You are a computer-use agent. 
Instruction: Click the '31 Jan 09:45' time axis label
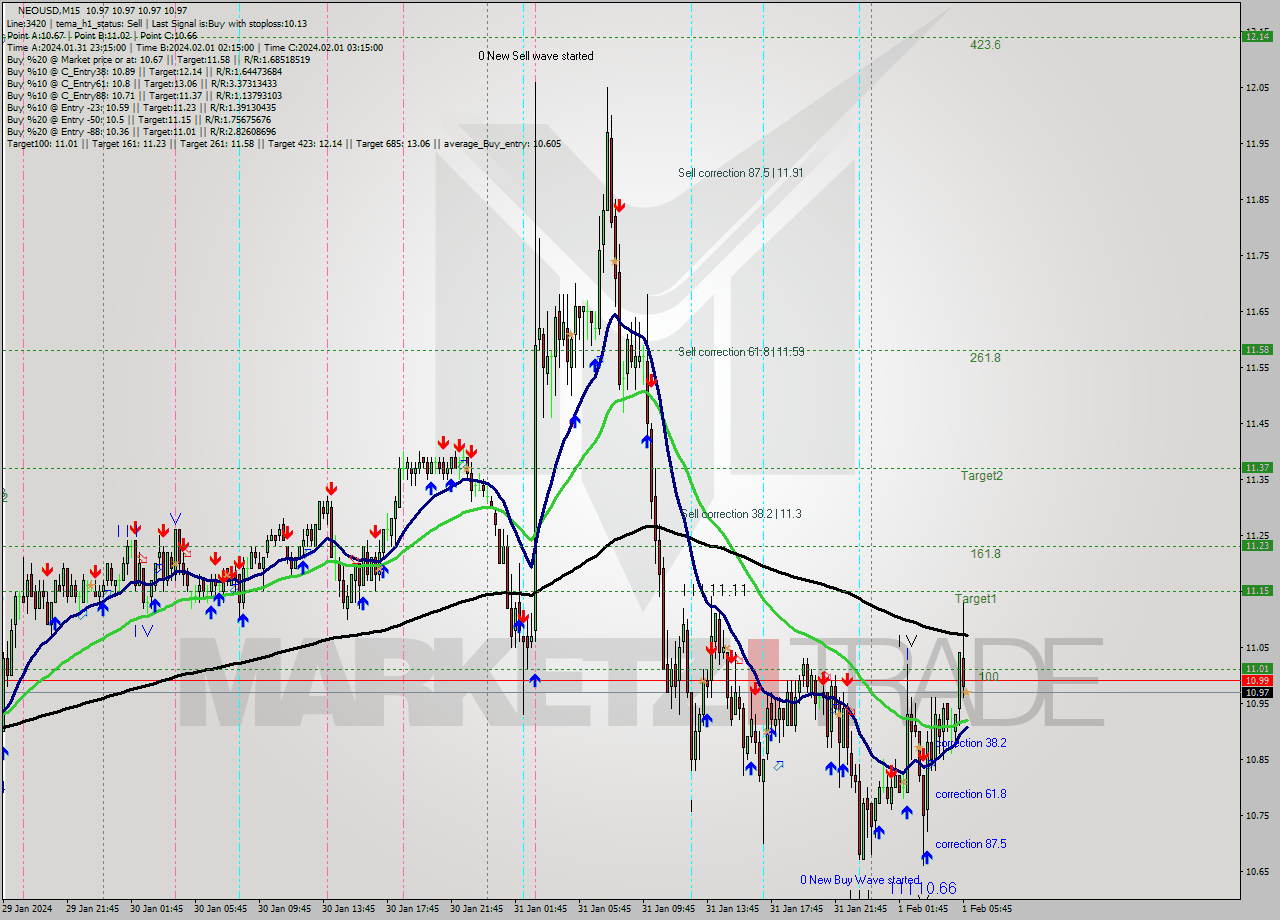pos(669,908)
